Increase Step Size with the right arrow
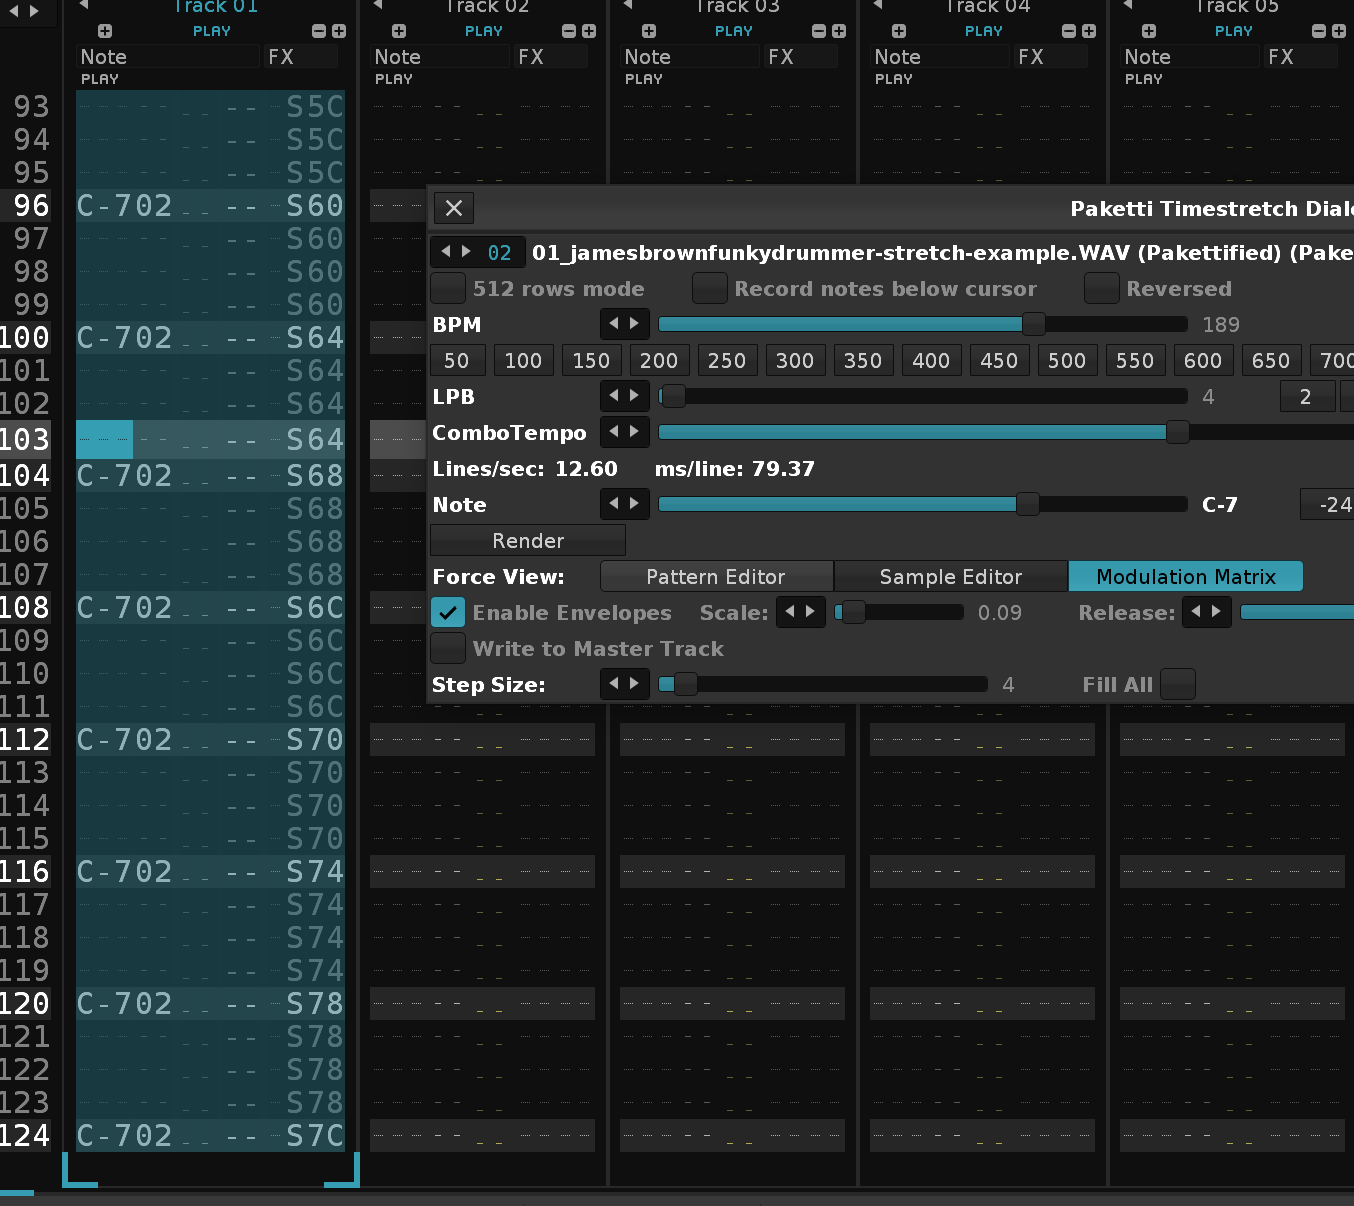This screenshot has height=1206, width=1354. coord(635,684)
